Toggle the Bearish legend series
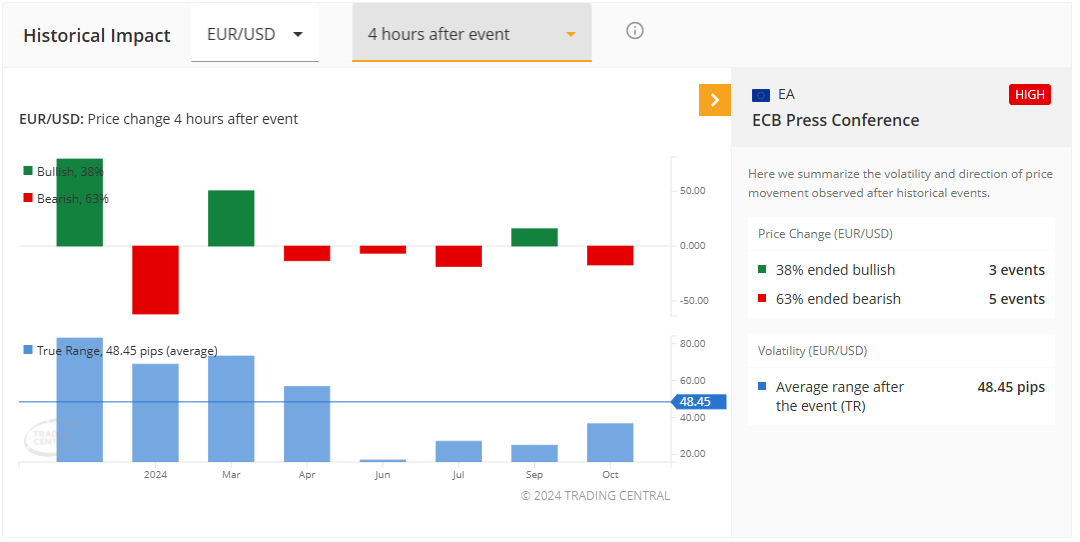The height and width of the screenshot is (542, 1080). [x=66, y=198]
